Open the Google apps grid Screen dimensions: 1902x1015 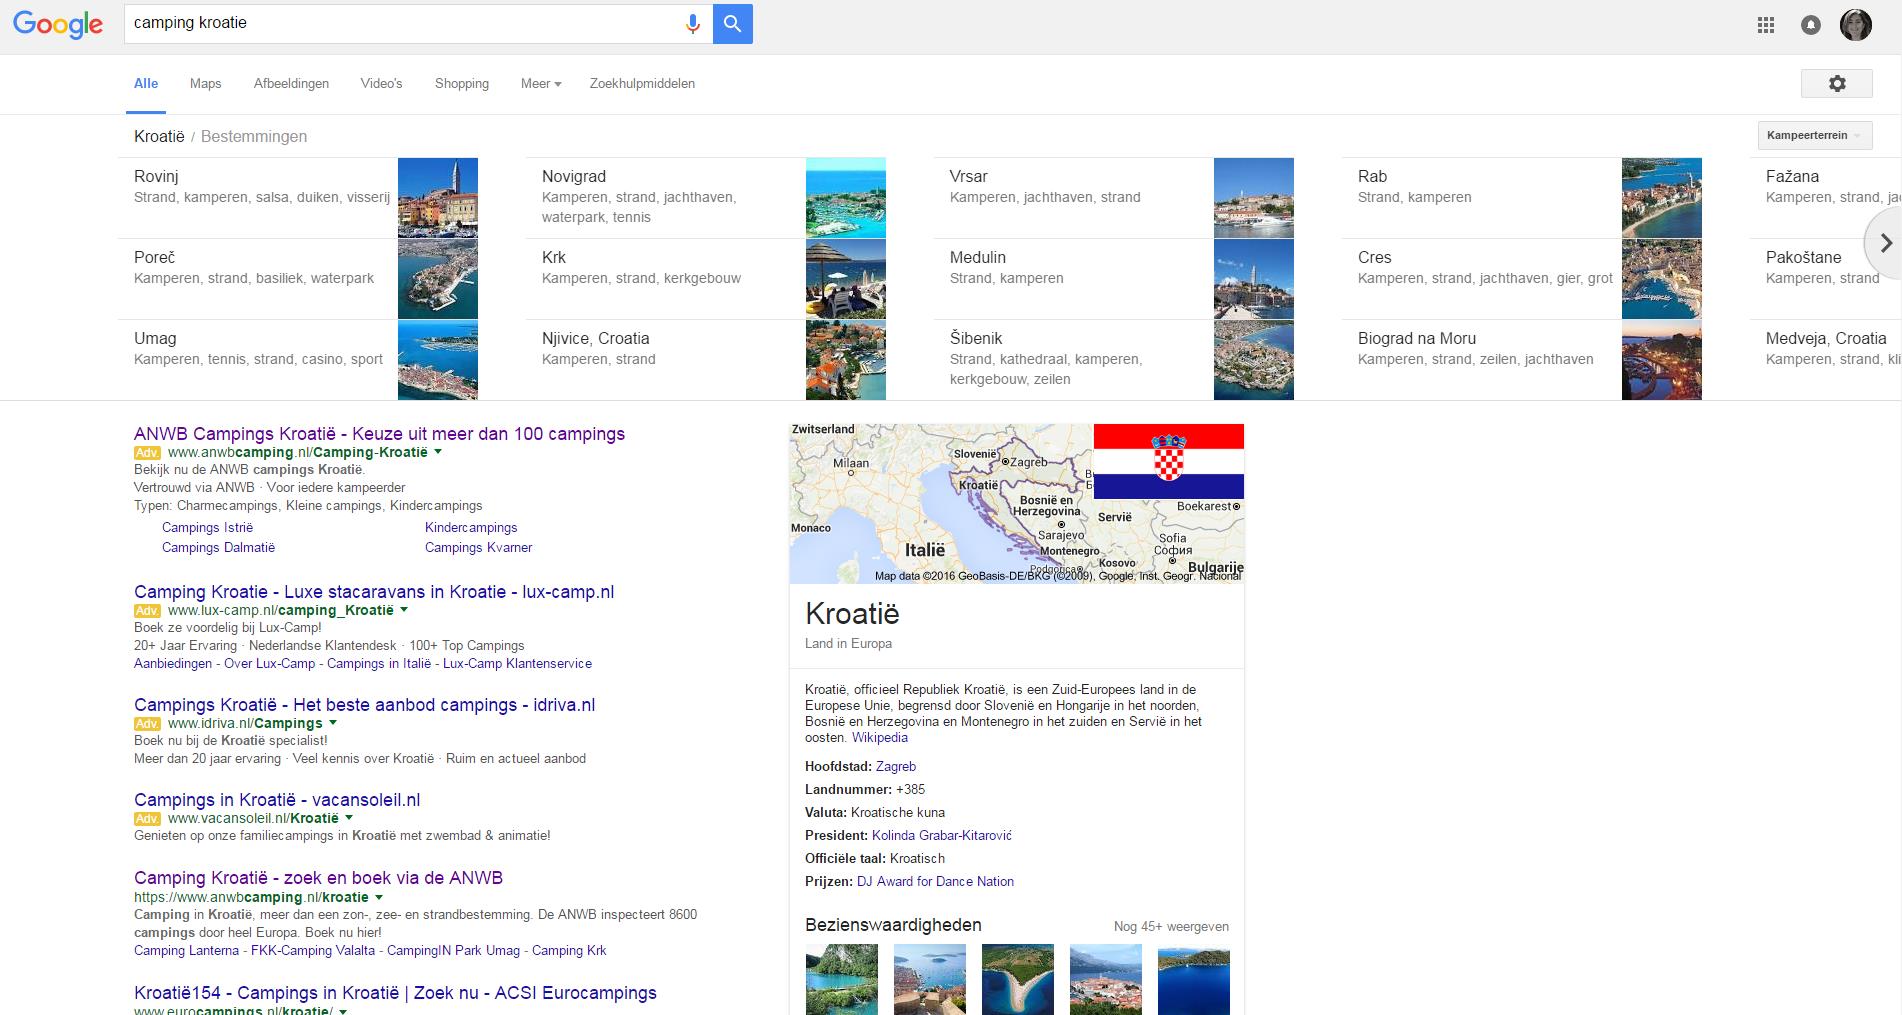coord(1766,25)
